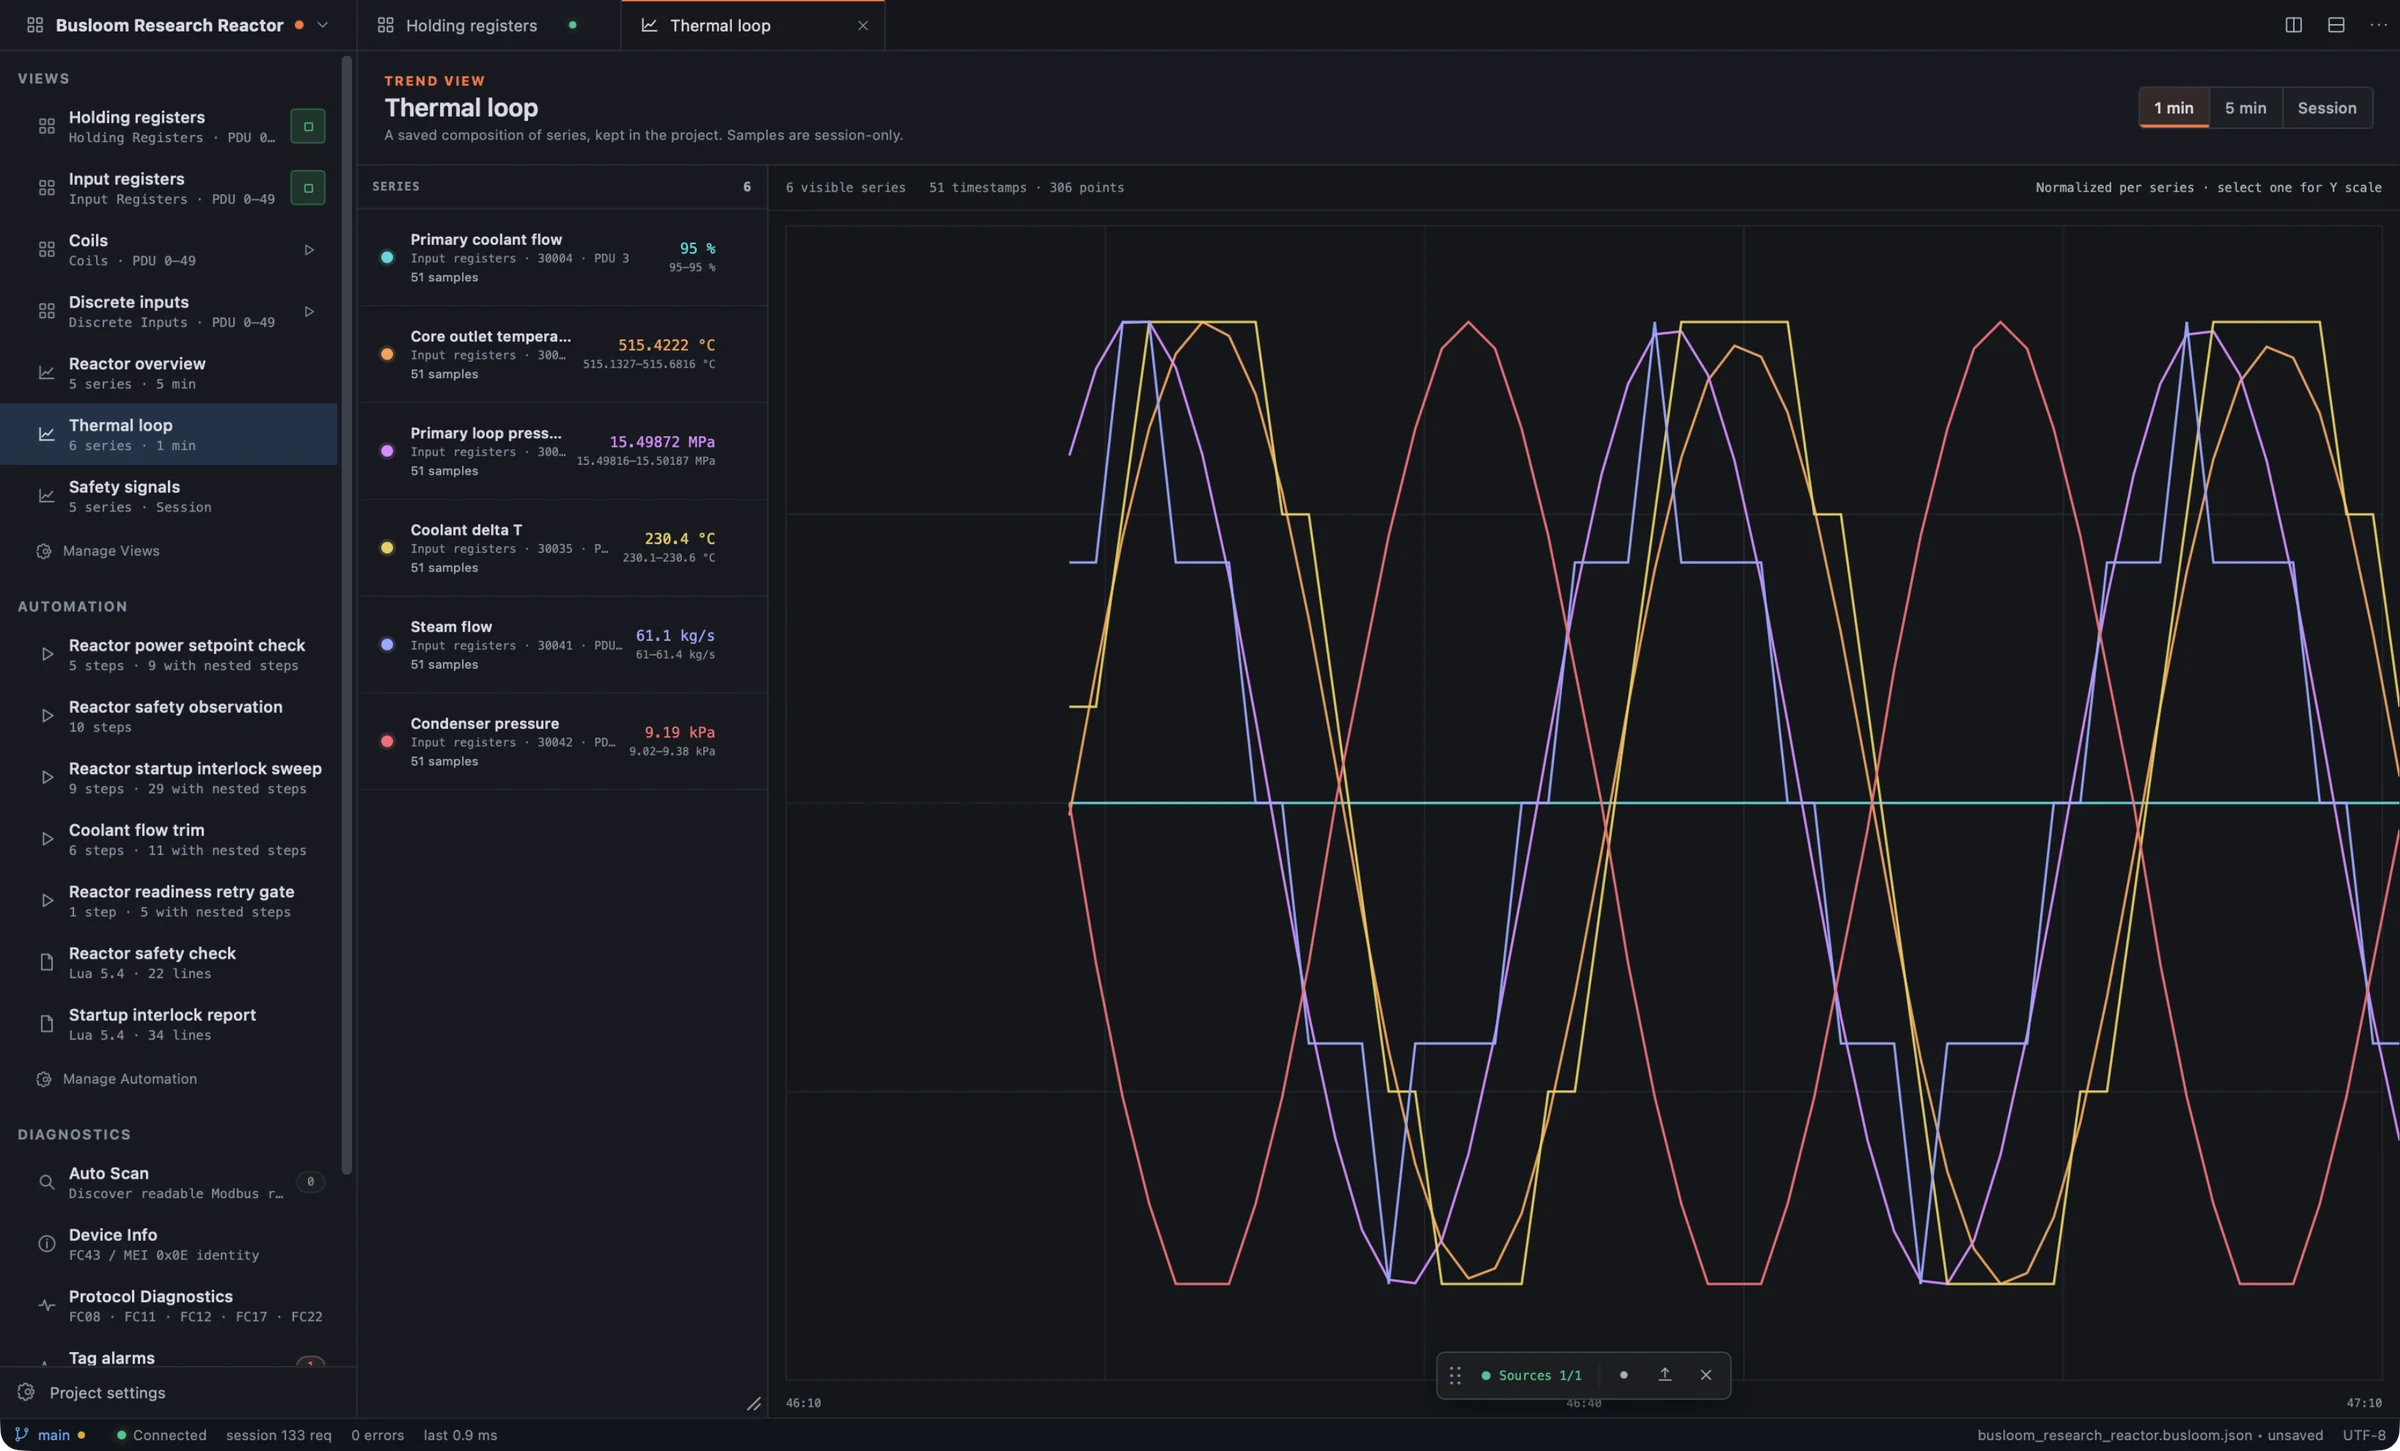Open Protocol Diagnostics entry
The width and height of the screenshot is (2400, 1451).
(x=169, y=1306)
